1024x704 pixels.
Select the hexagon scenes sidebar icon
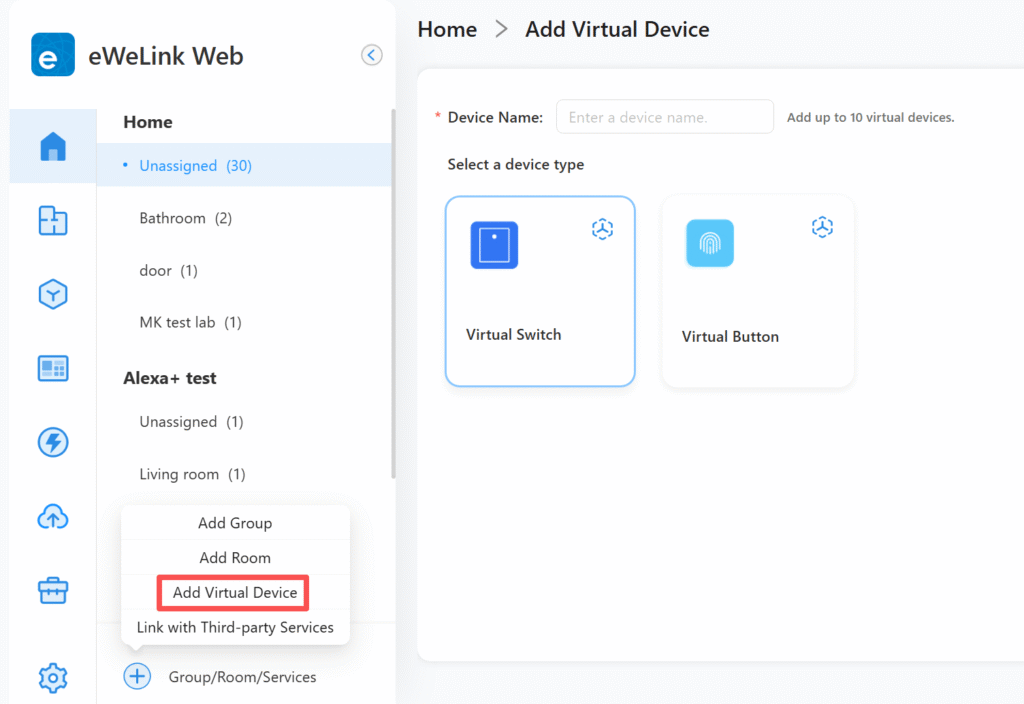(x=53, y=294)
